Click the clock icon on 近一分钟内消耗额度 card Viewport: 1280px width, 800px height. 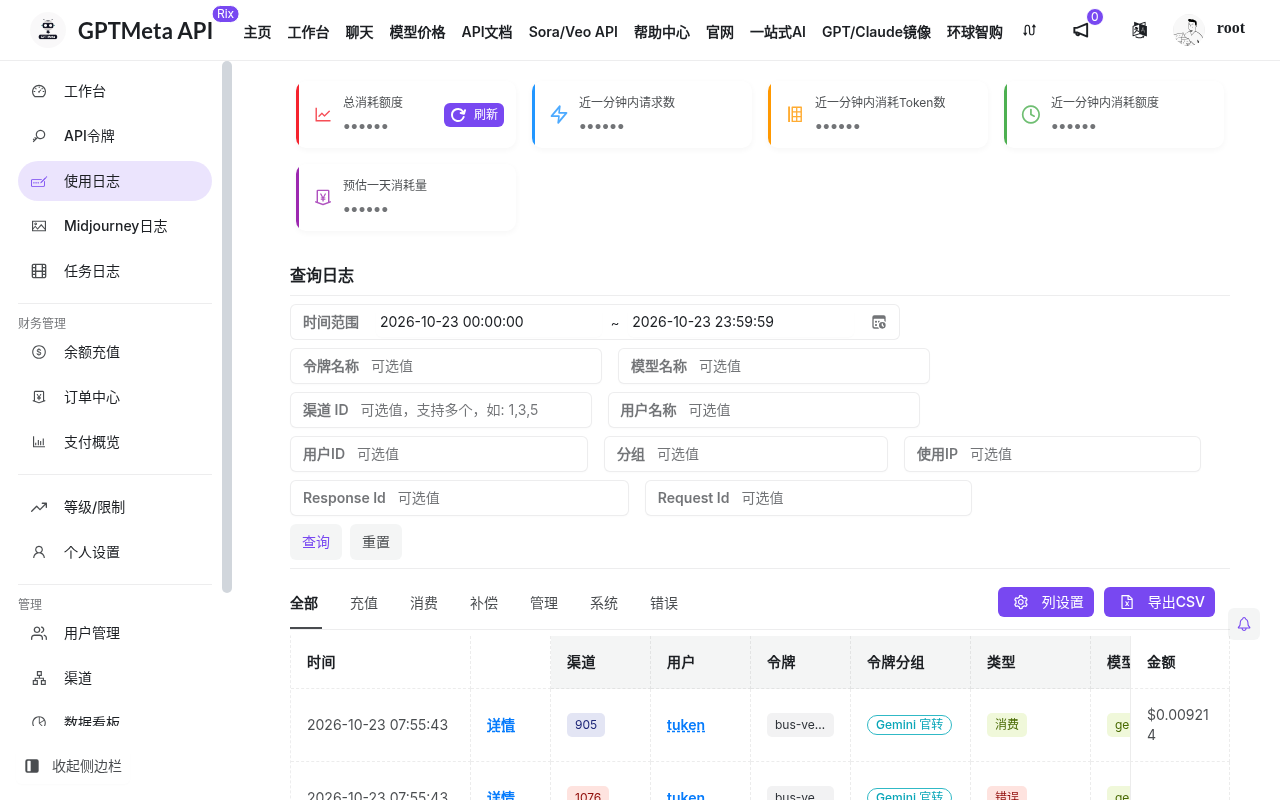(1031, 114)
